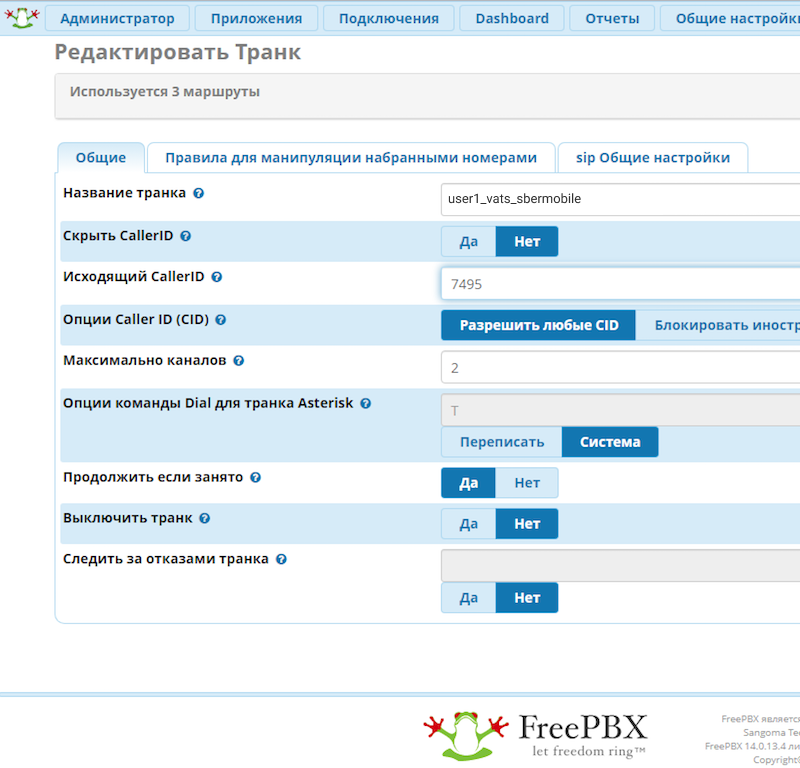Click the FreePBX frog logo in top bar

(x=22, y=17)
